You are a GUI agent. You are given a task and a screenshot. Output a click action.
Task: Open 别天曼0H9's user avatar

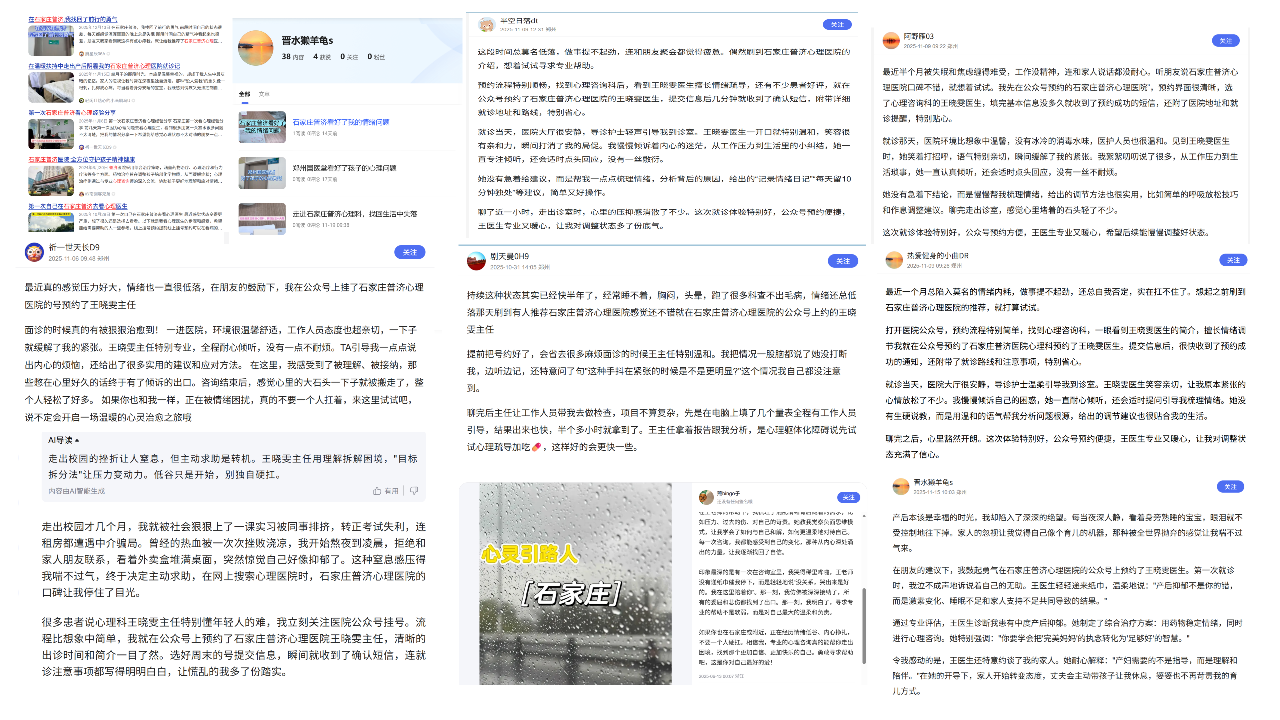[476, 261]
